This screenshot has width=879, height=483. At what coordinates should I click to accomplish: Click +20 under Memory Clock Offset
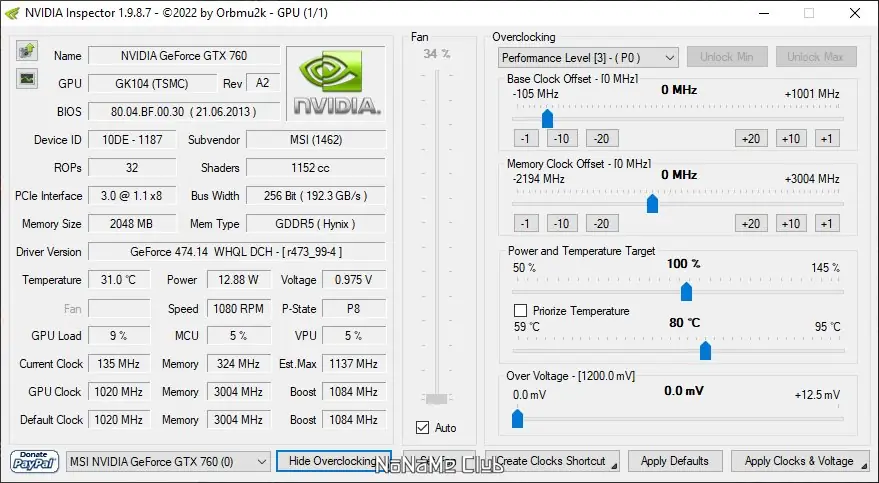click(x=751, y=224)
